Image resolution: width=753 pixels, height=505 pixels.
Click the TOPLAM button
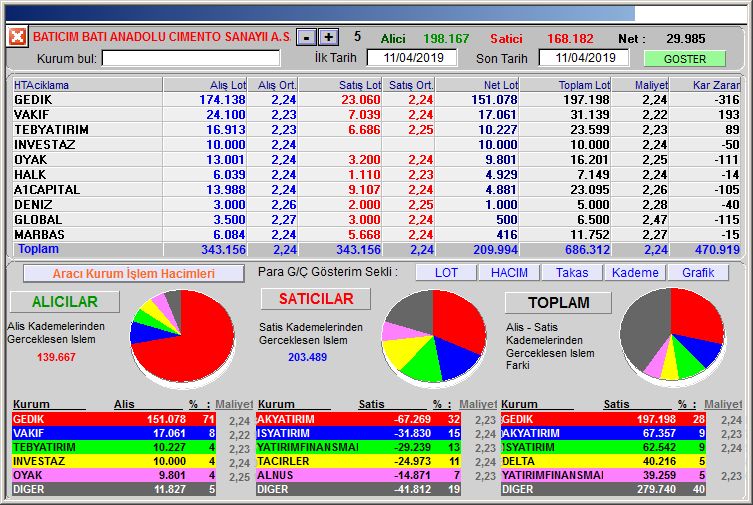tap(559, 302)
